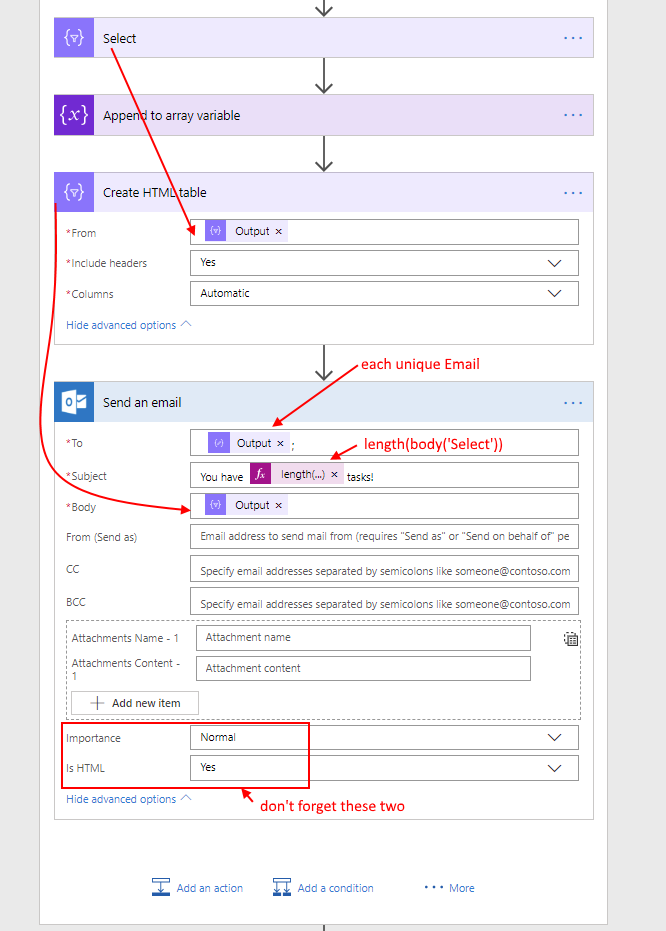
Task: Remove the Output token in From field
Action: [x=279, y=232]
